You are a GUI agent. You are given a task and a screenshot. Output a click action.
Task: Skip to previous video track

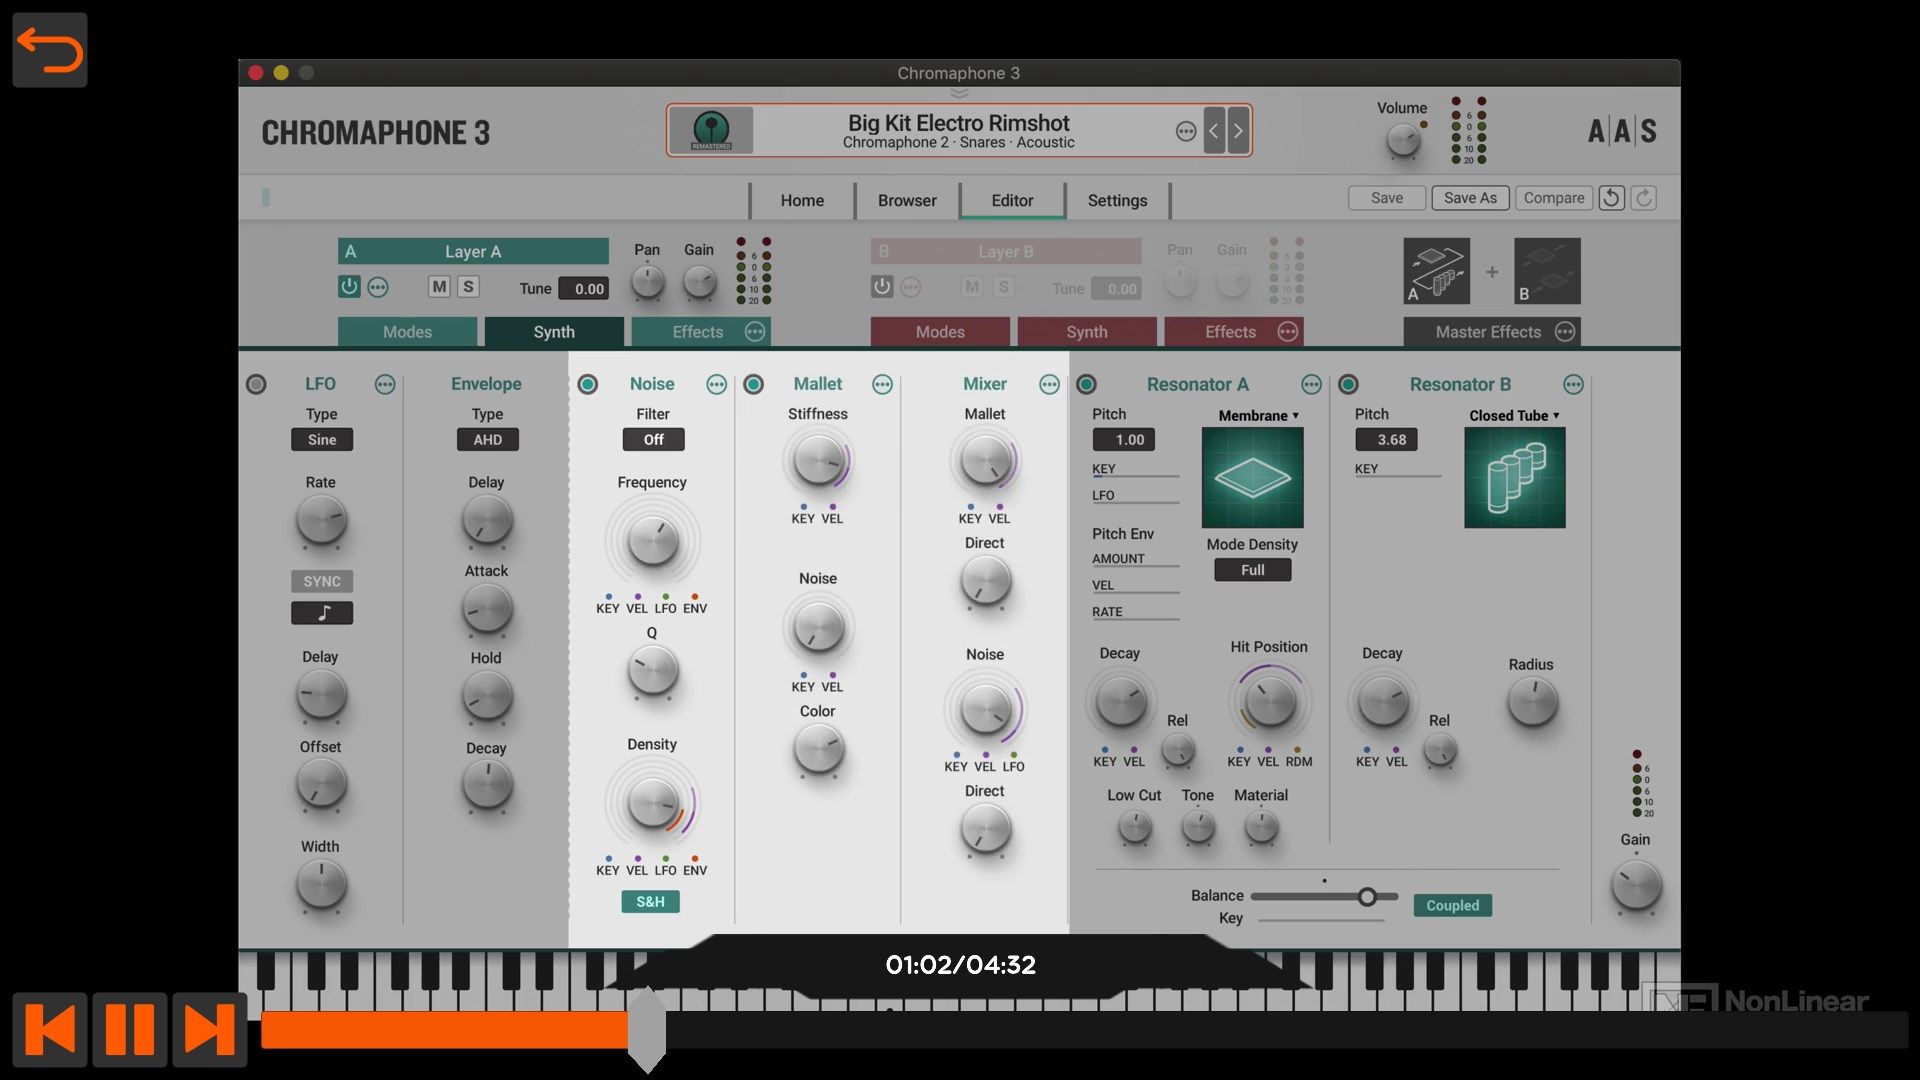point(50,1029)
